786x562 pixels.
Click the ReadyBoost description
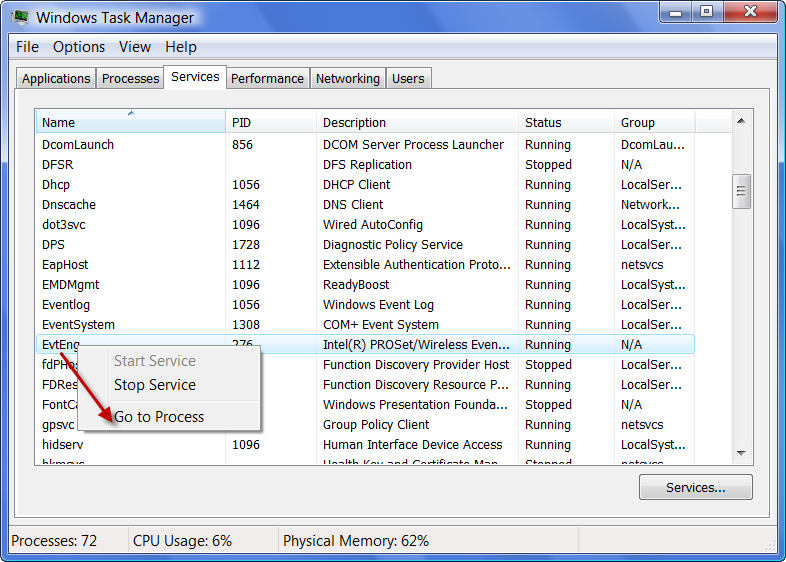pyautogui.click(x=356, y=285)
